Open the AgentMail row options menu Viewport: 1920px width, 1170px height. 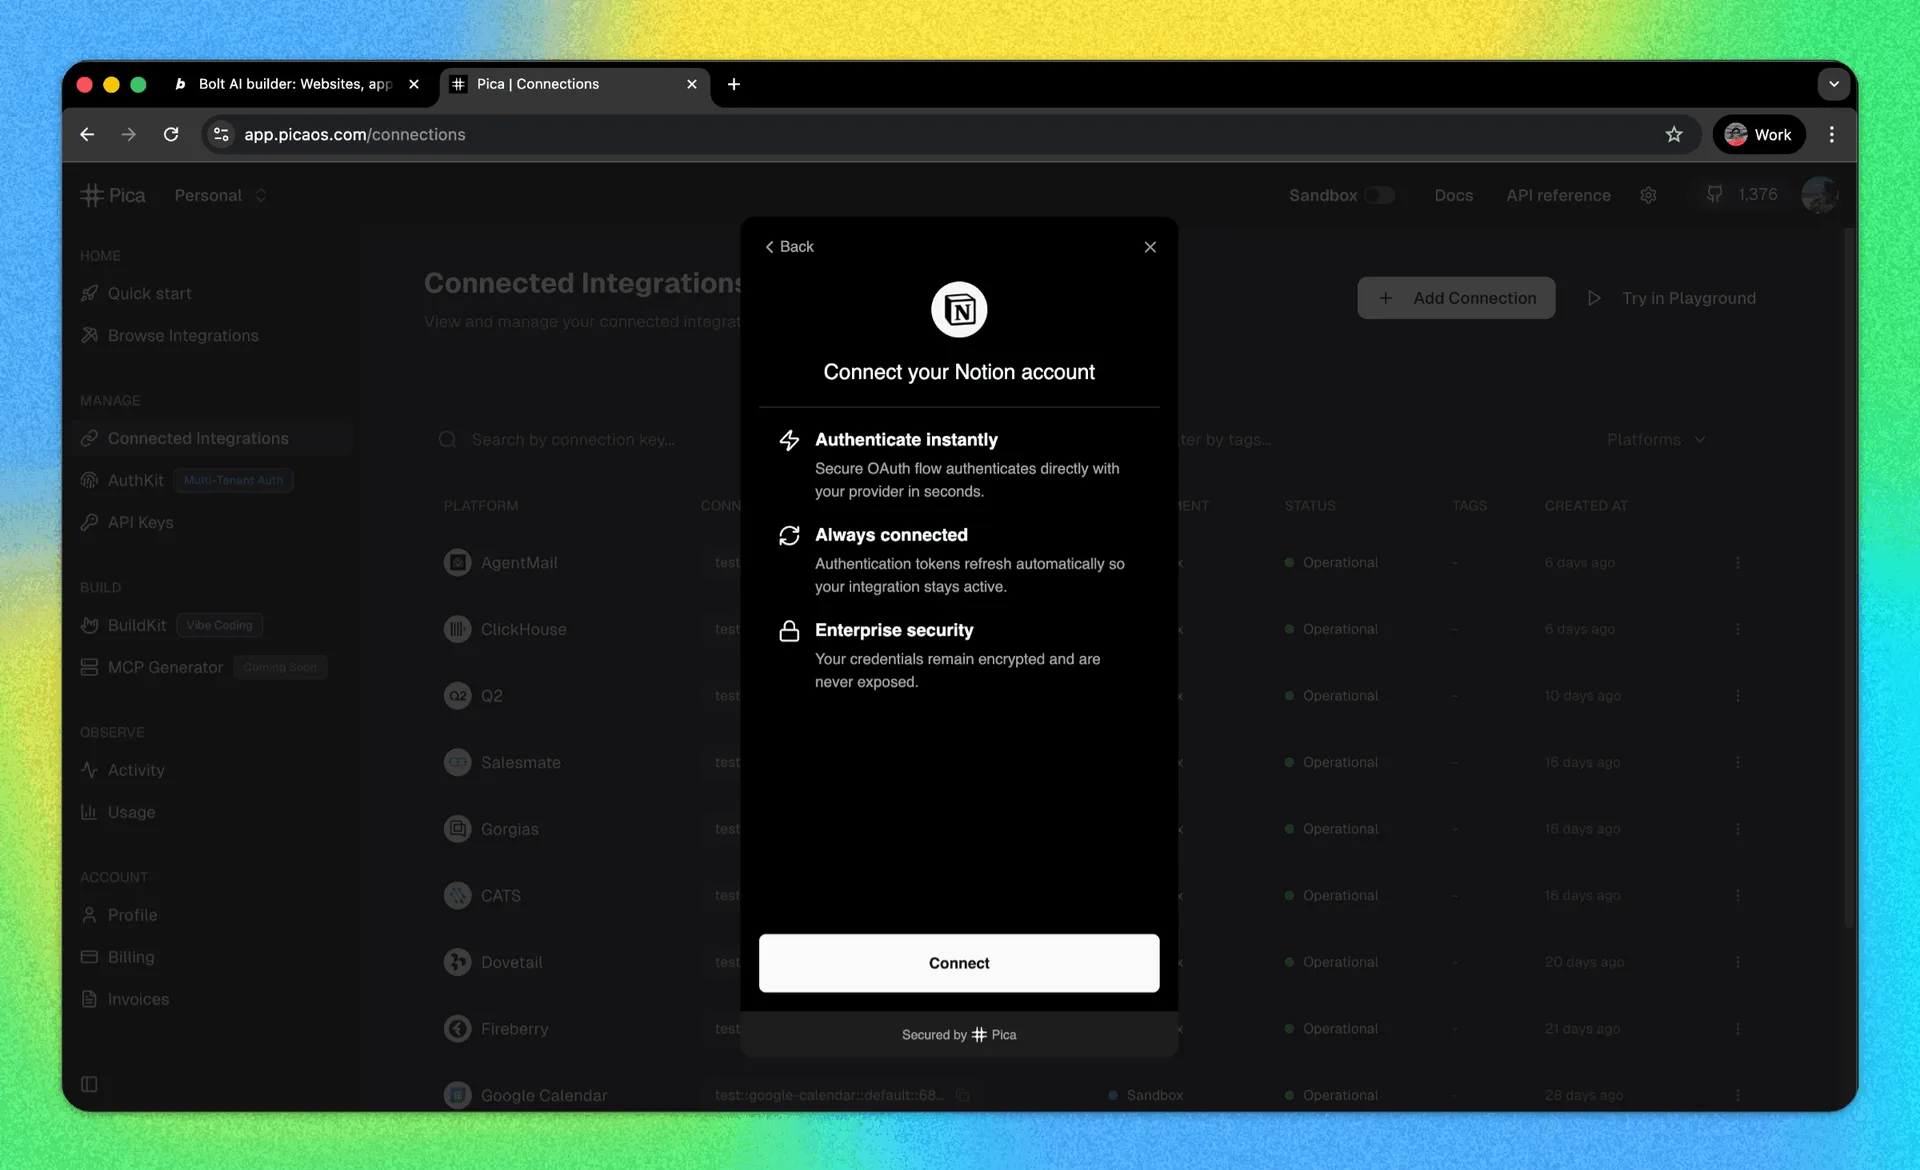1738,562
